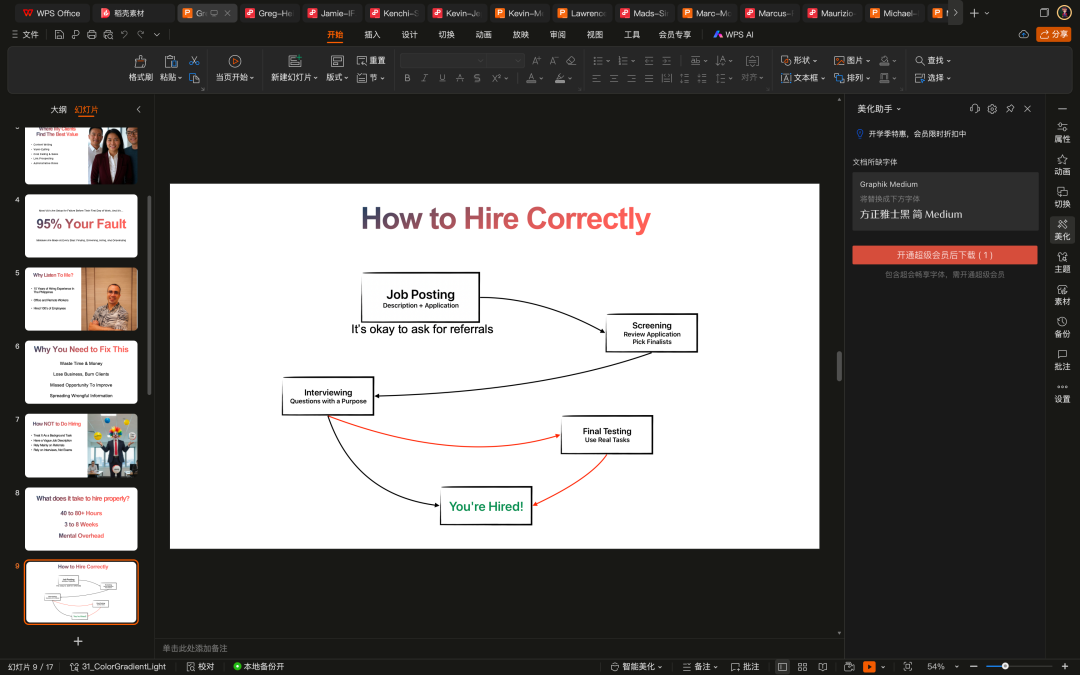Pin the beautify assistant panel

coord(1010,109)
